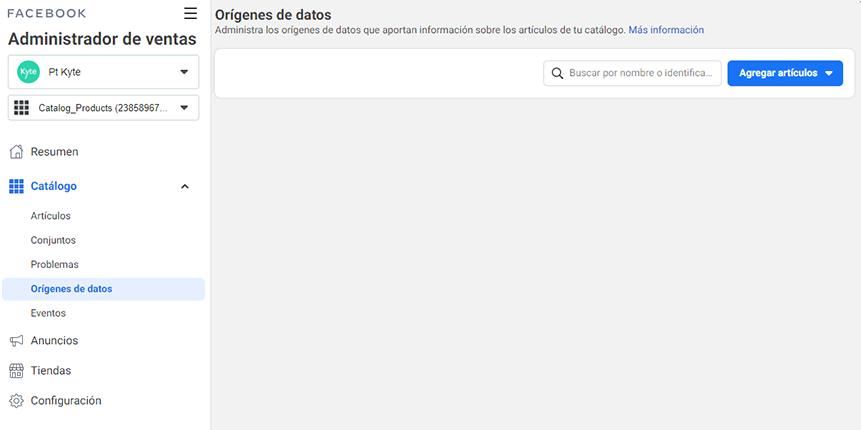Image resolution: width=861 pixels, height=430 pixels.
Task: Select the Catálogo menu item
Action: tap(53, 186)
